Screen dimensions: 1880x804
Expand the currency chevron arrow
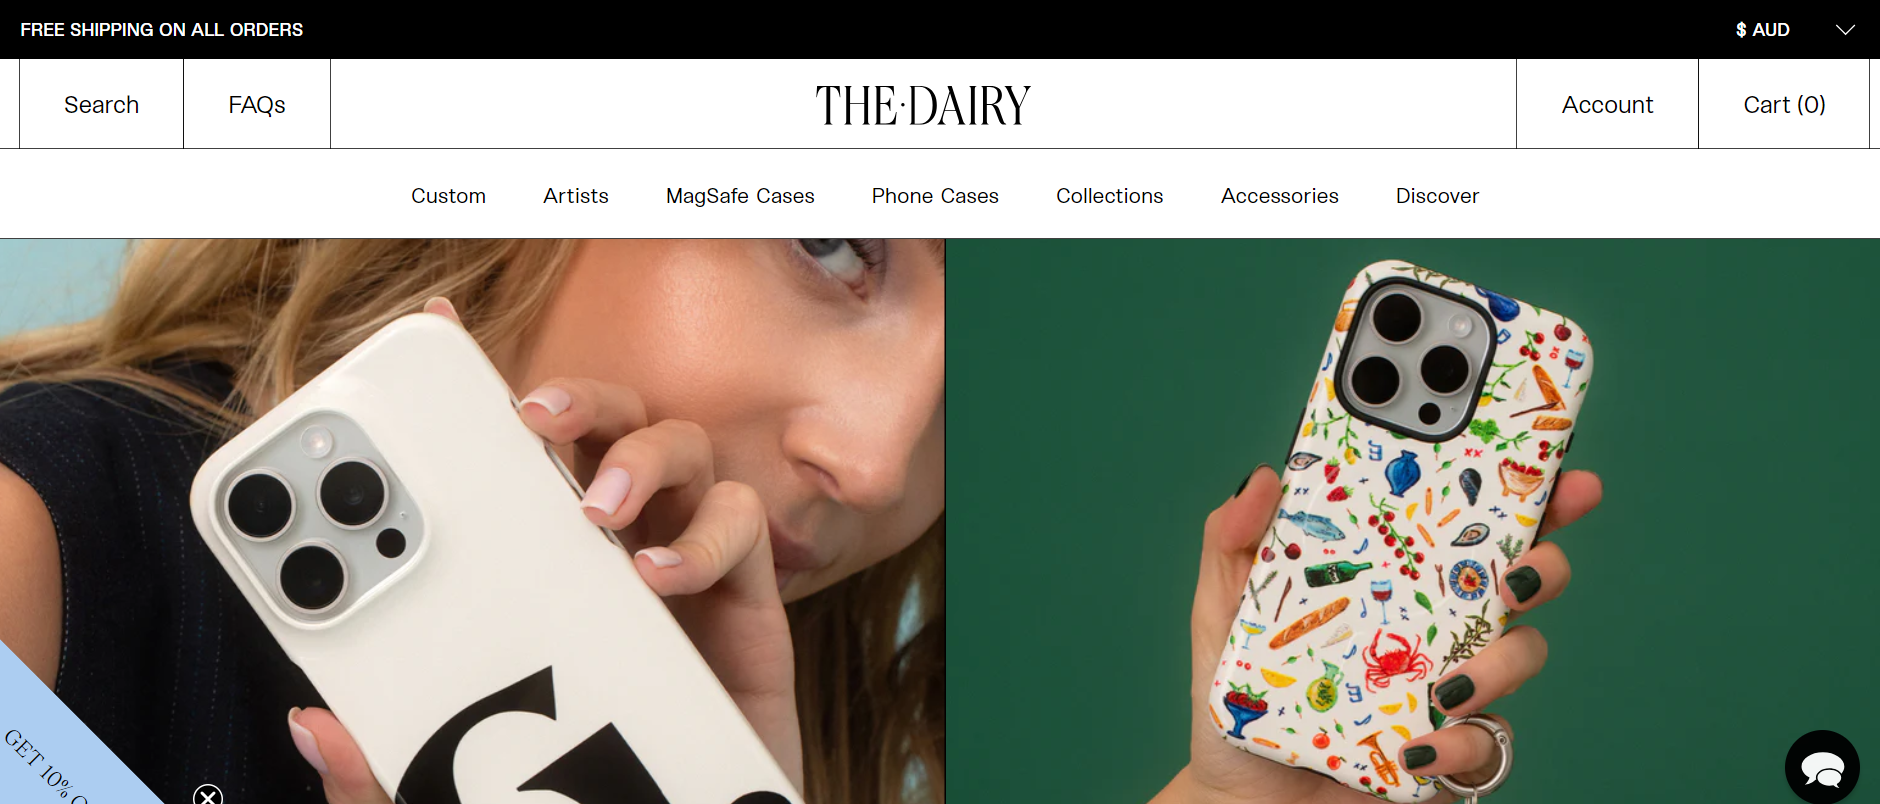[x=1845, y=30]
